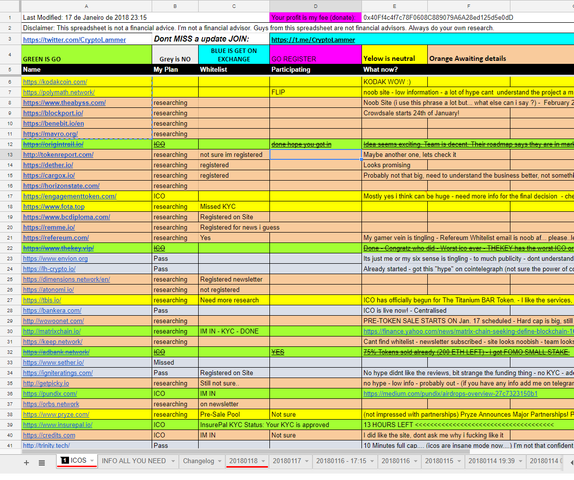Viewport: 574px width, 480px height.
Task: Switch to the Changelog sheet tab
Action: pos(198,461)
